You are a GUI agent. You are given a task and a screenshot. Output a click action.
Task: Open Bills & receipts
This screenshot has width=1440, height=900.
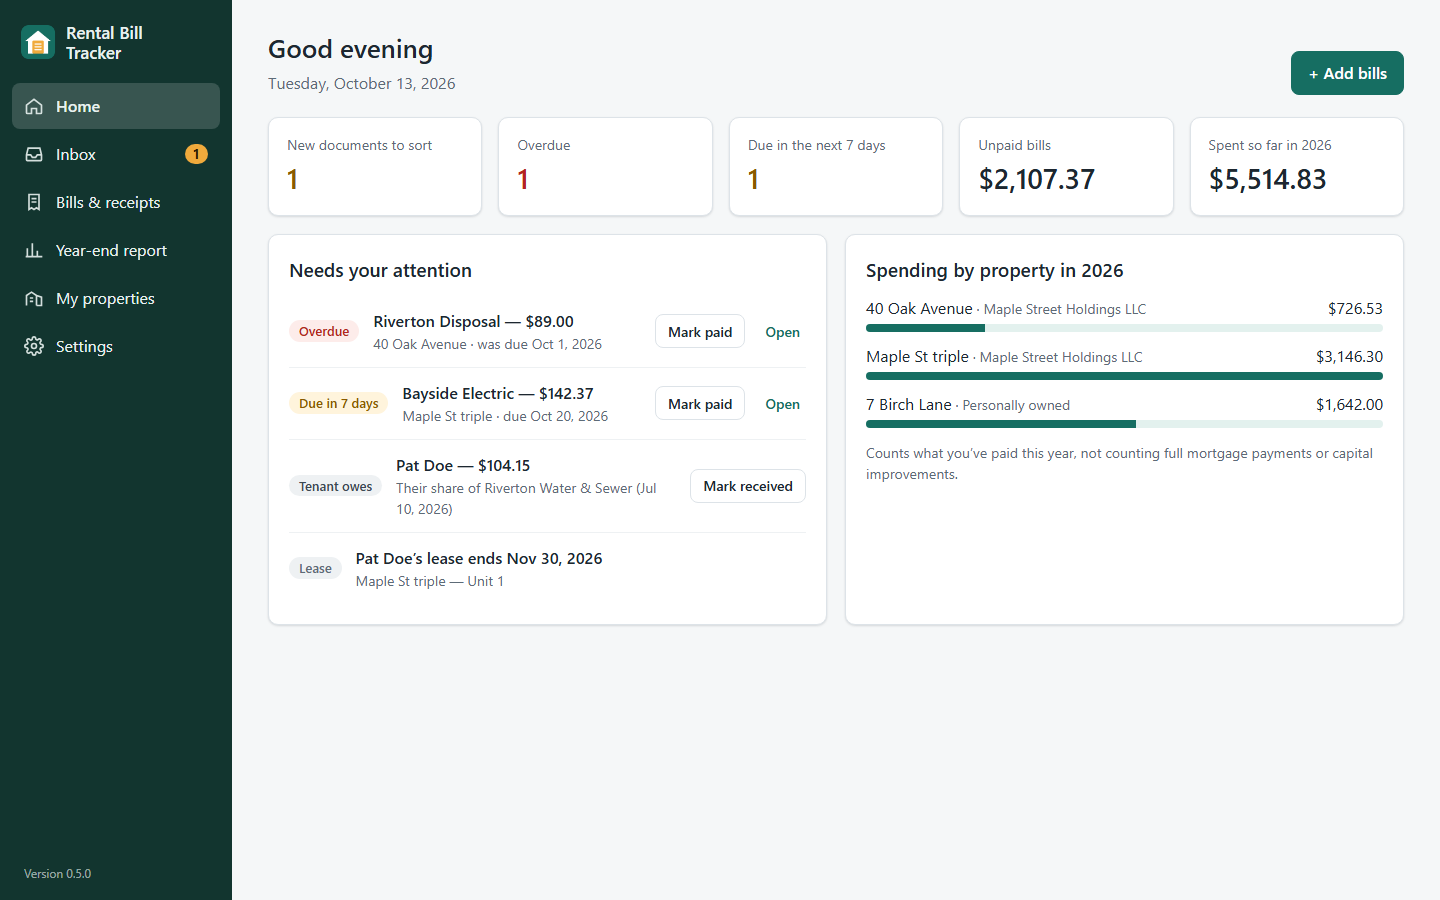click(x=116, y=202)
